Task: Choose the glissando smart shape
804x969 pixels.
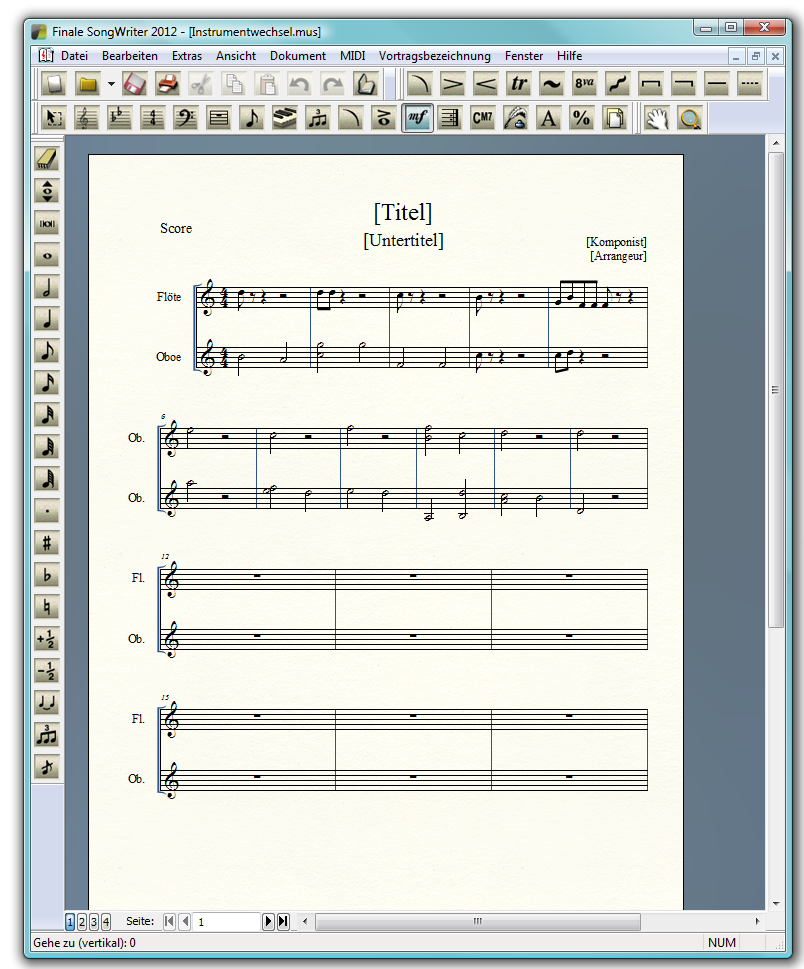Action: point(617,83)
